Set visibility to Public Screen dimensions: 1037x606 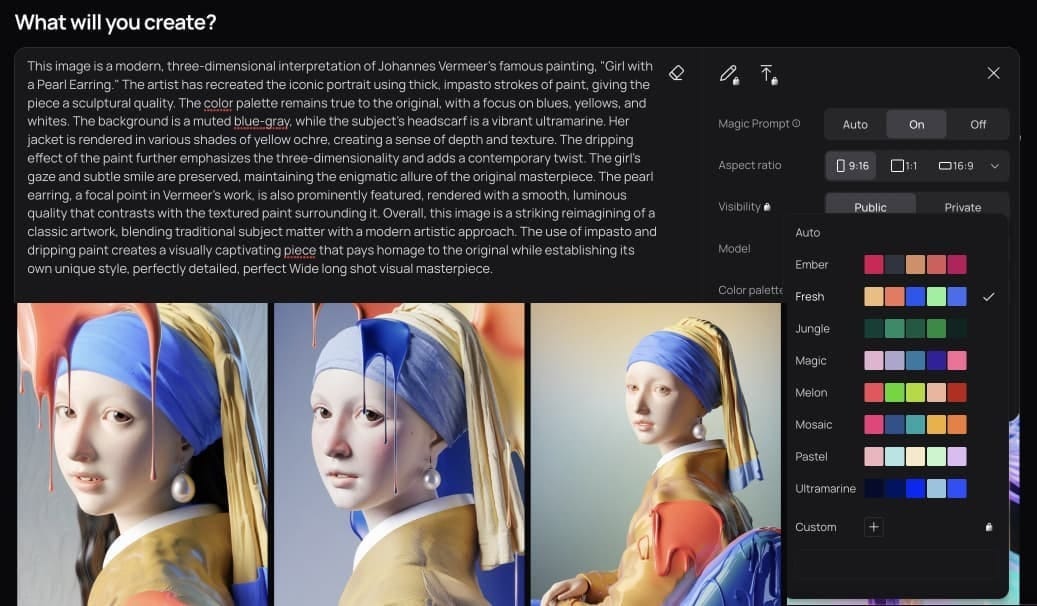870,207
